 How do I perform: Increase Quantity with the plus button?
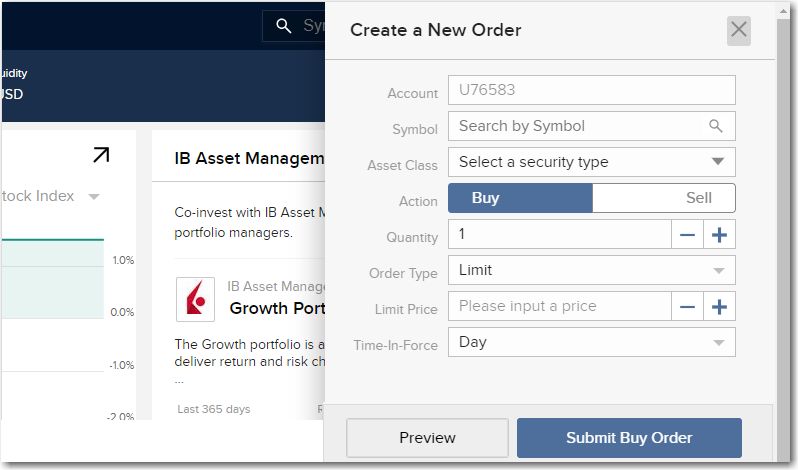(x=719, y=235)
